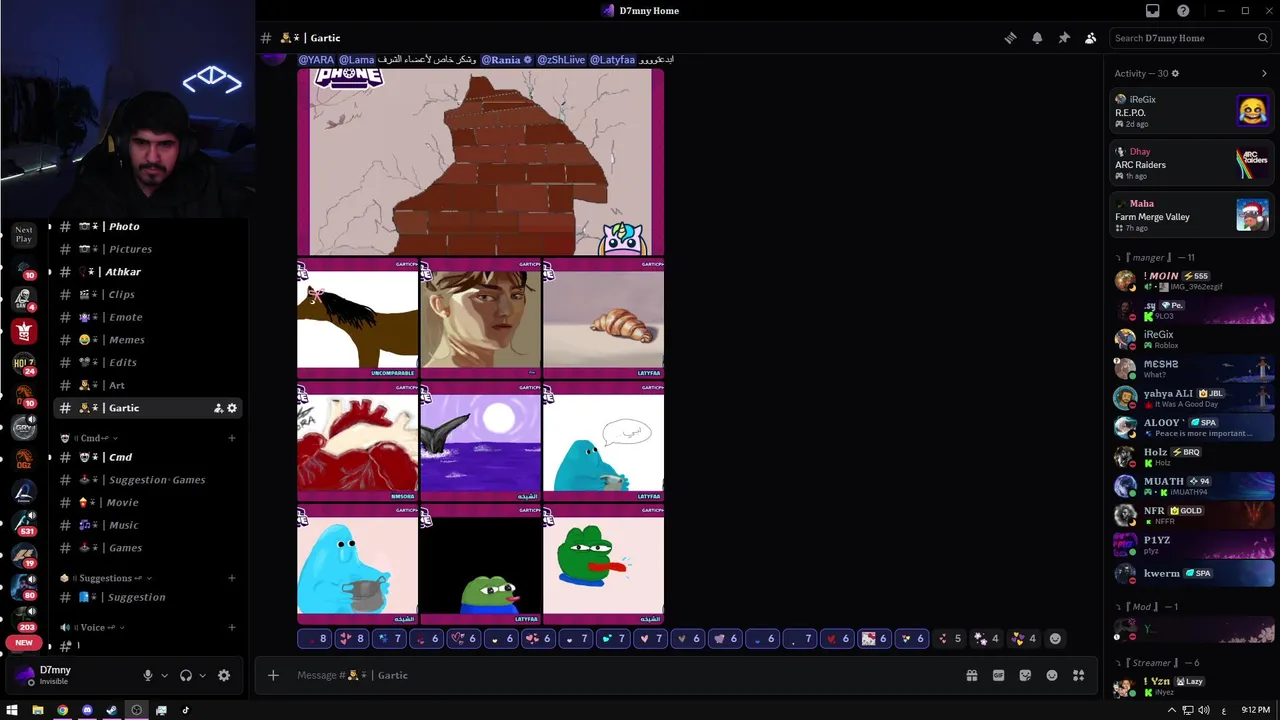Open member MUATH profile
This screenshot has height=720, width=1280.
pyautogui.click(x=1191, y=486)
